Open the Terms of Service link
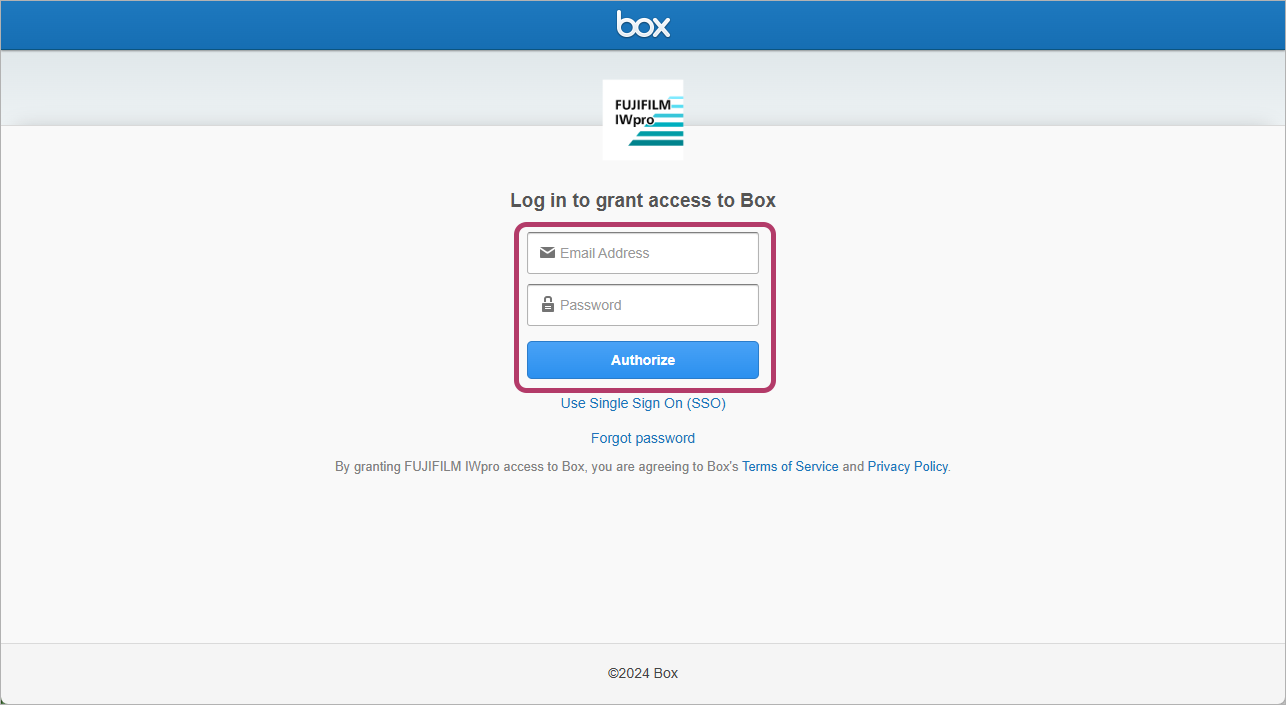 click(x=790, y=466)
